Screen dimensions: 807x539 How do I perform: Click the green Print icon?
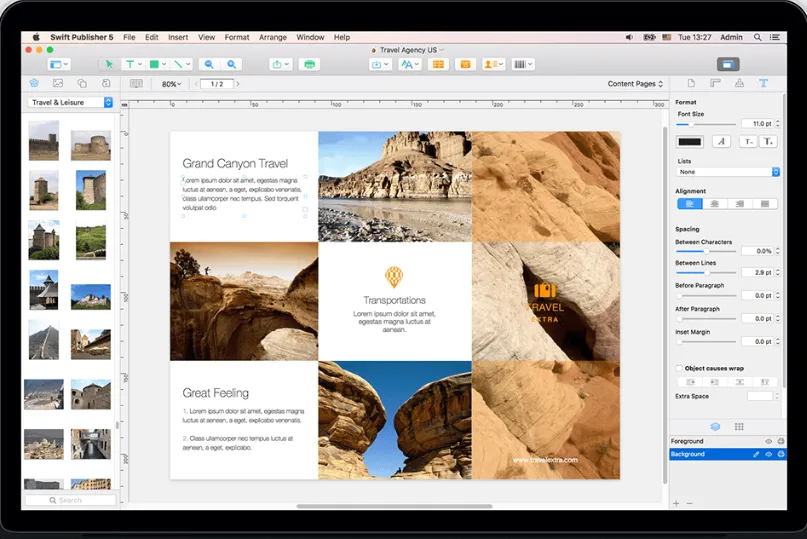coord(309,64)
